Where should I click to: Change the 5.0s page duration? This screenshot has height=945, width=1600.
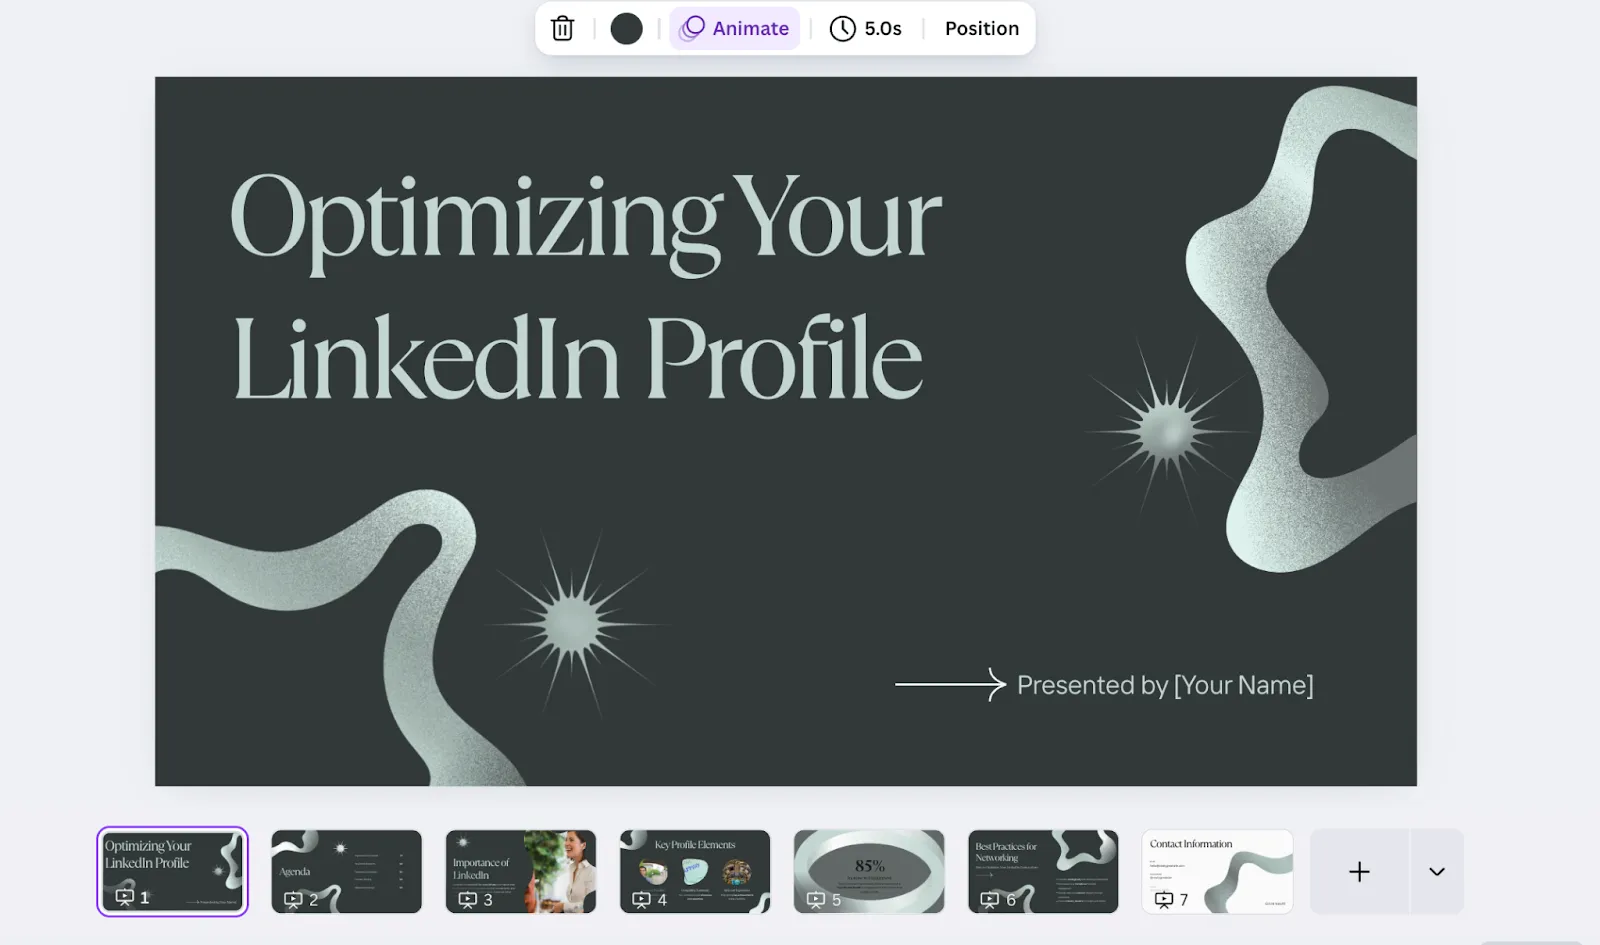(866, 29)
